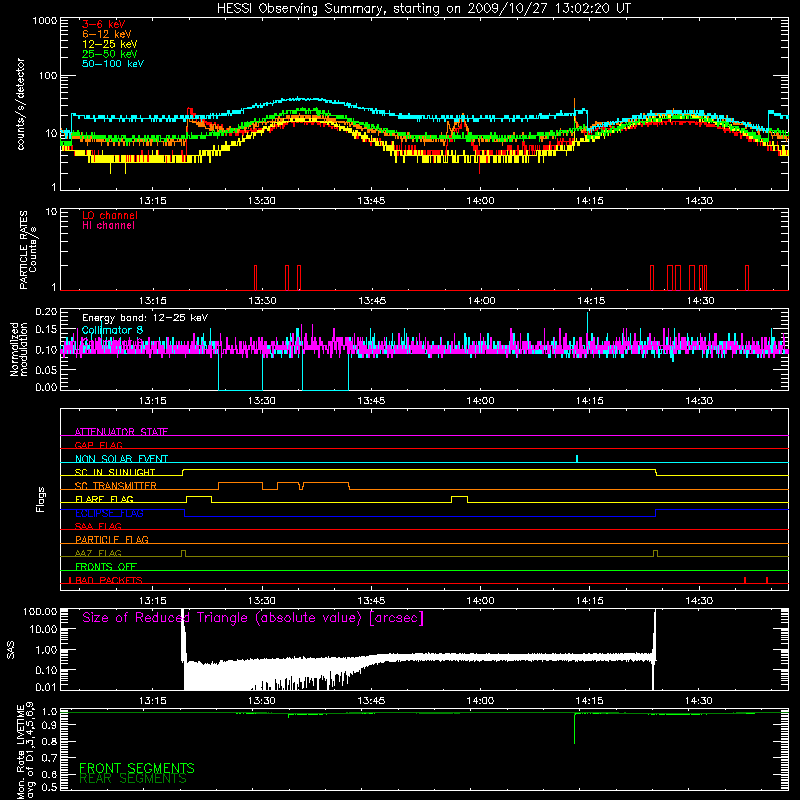Select the red 3-6 keV legend entry

coord(103,24)
